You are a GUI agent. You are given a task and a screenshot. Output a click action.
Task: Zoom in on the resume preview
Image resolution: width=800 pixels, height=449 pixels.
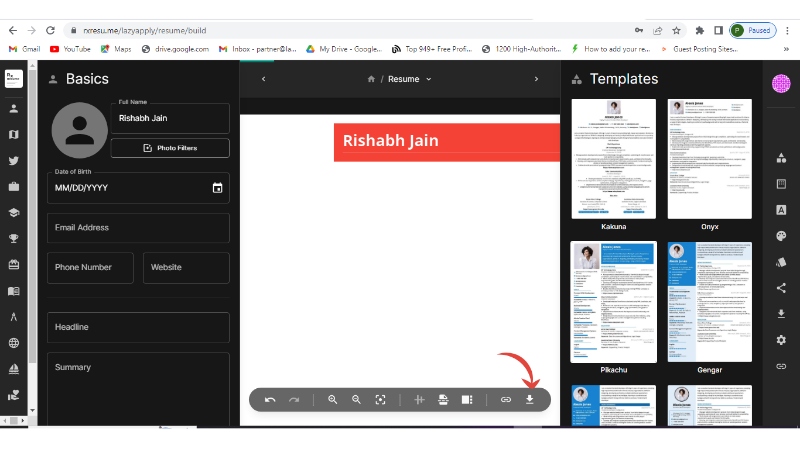(333, 400)
